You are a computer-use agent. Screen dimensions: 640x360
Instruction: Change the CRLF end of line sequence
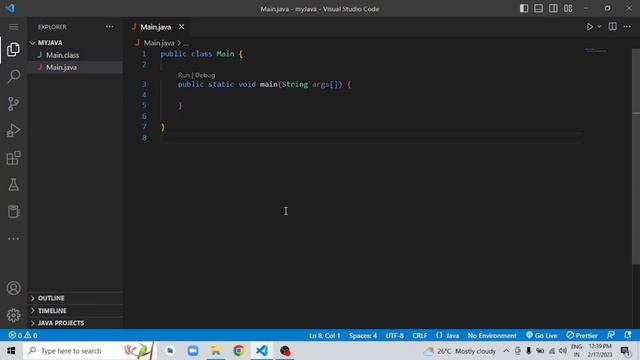click(x=420, y=336)
